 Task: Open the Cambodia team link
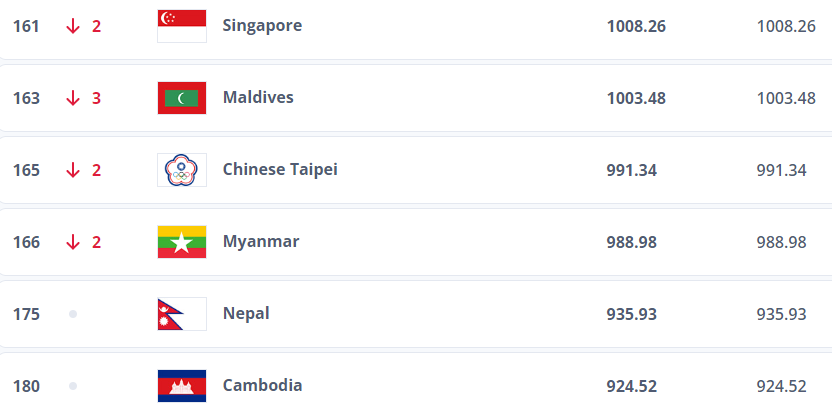pyautogui.click(x=262, y=385)
